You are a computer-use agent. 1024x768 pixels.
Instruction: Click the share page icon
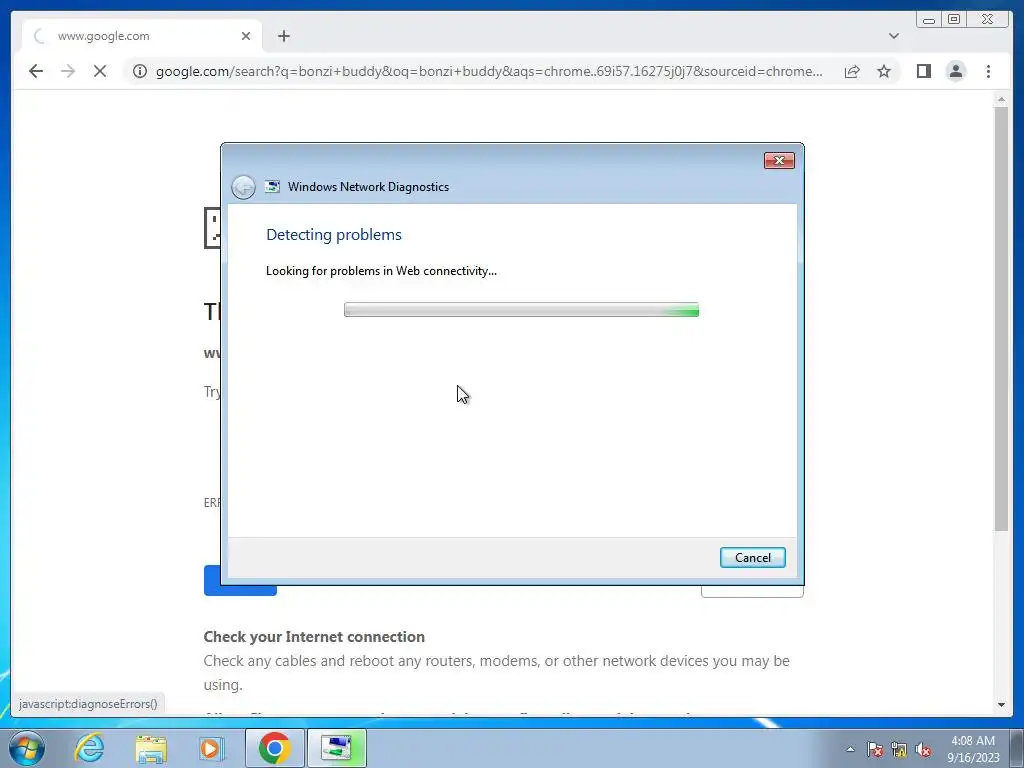852,71
